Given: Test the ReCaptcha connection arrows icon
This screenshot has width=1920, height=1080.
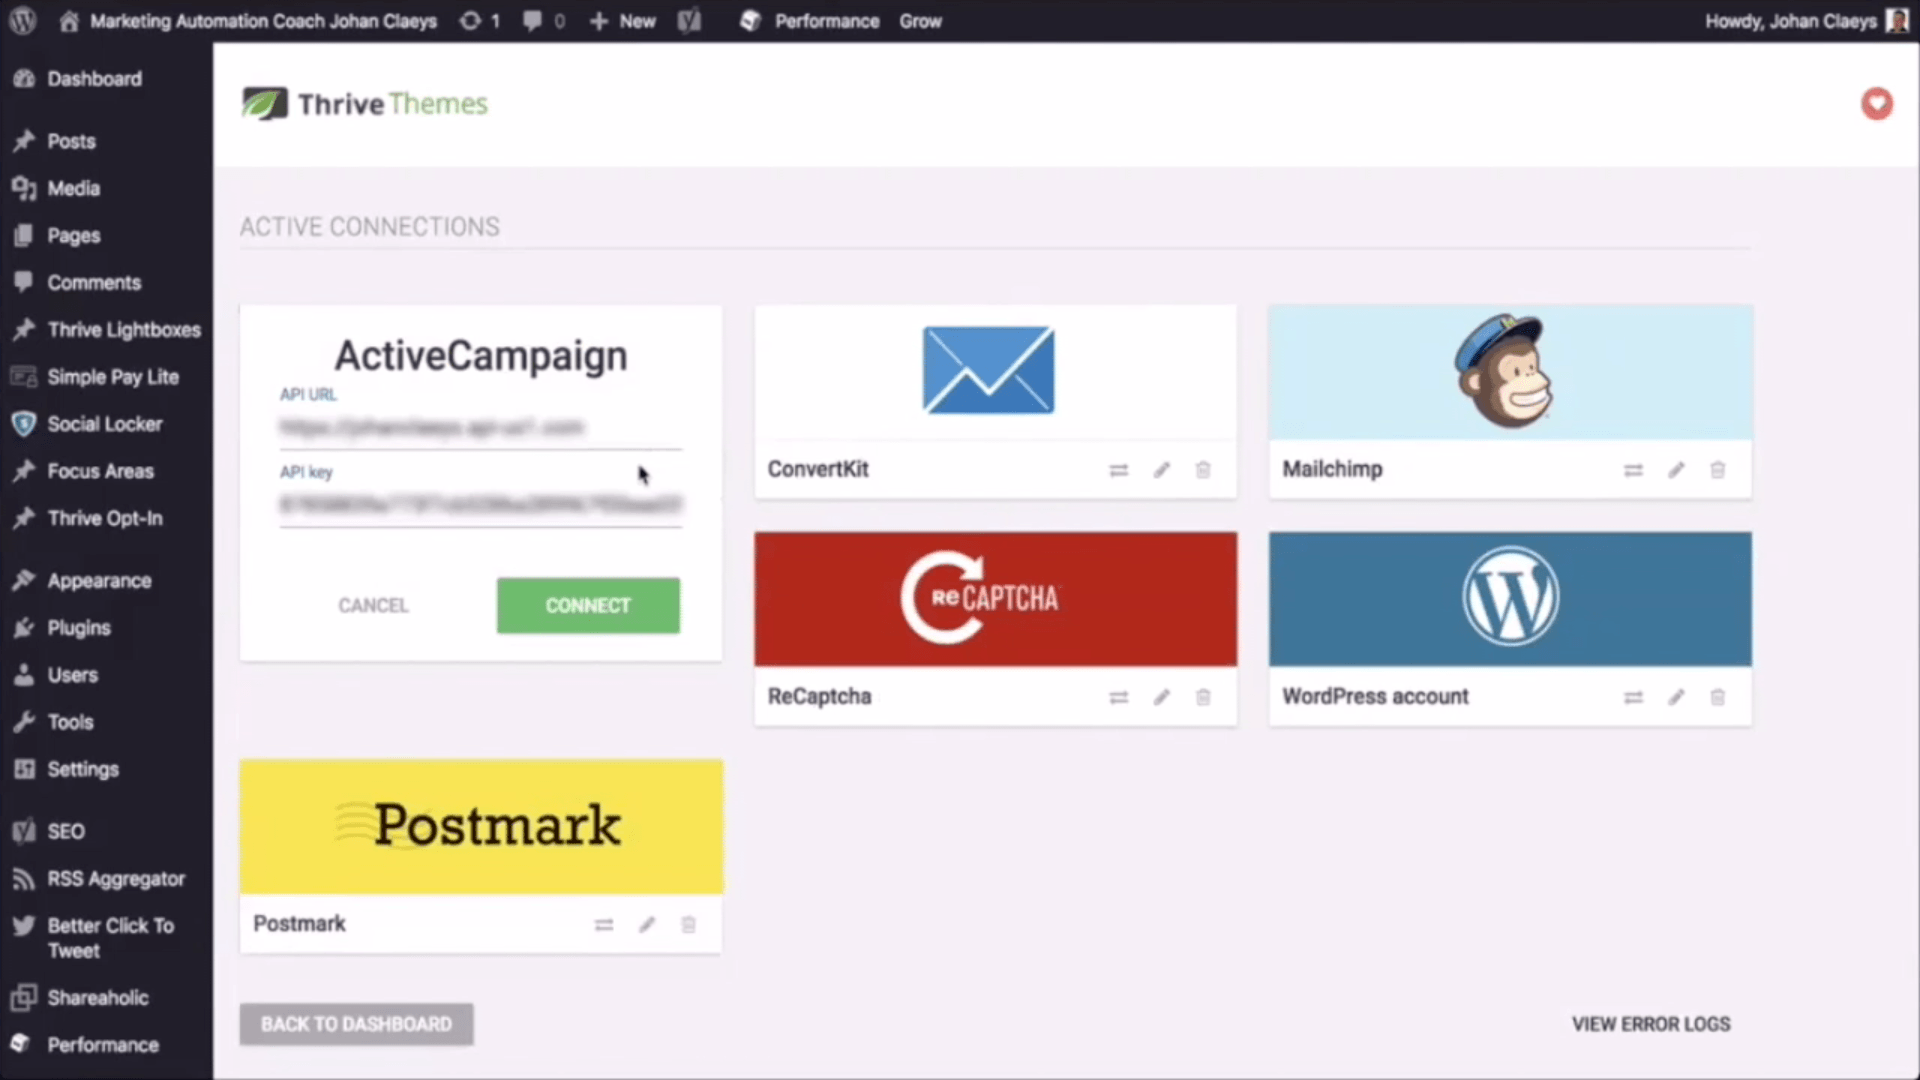Looking at the screenshot, I should coord(1119,697).
